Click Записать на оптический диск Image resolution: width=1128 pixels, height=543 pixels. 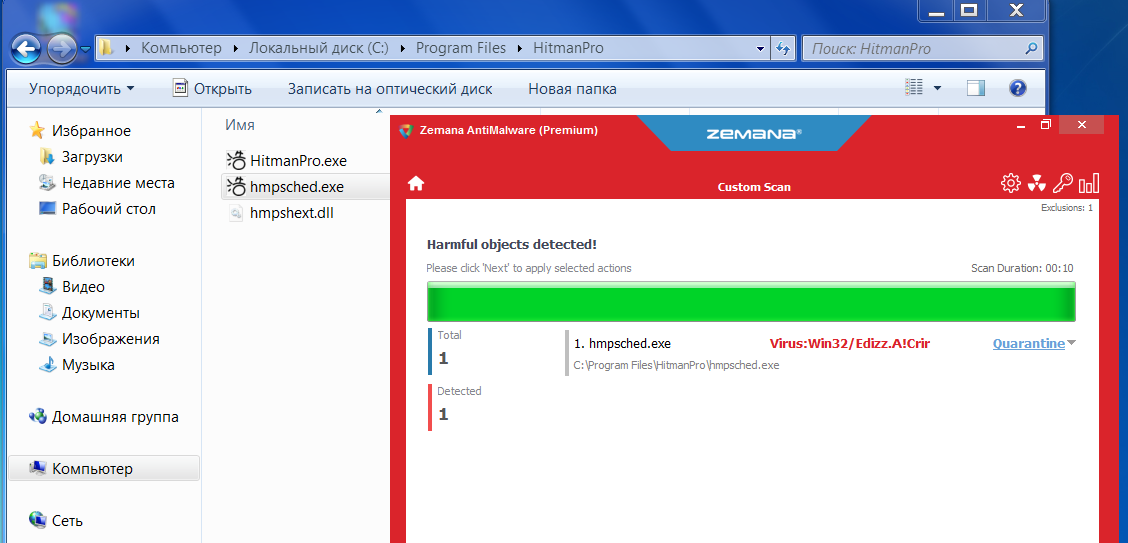[390, 89]
